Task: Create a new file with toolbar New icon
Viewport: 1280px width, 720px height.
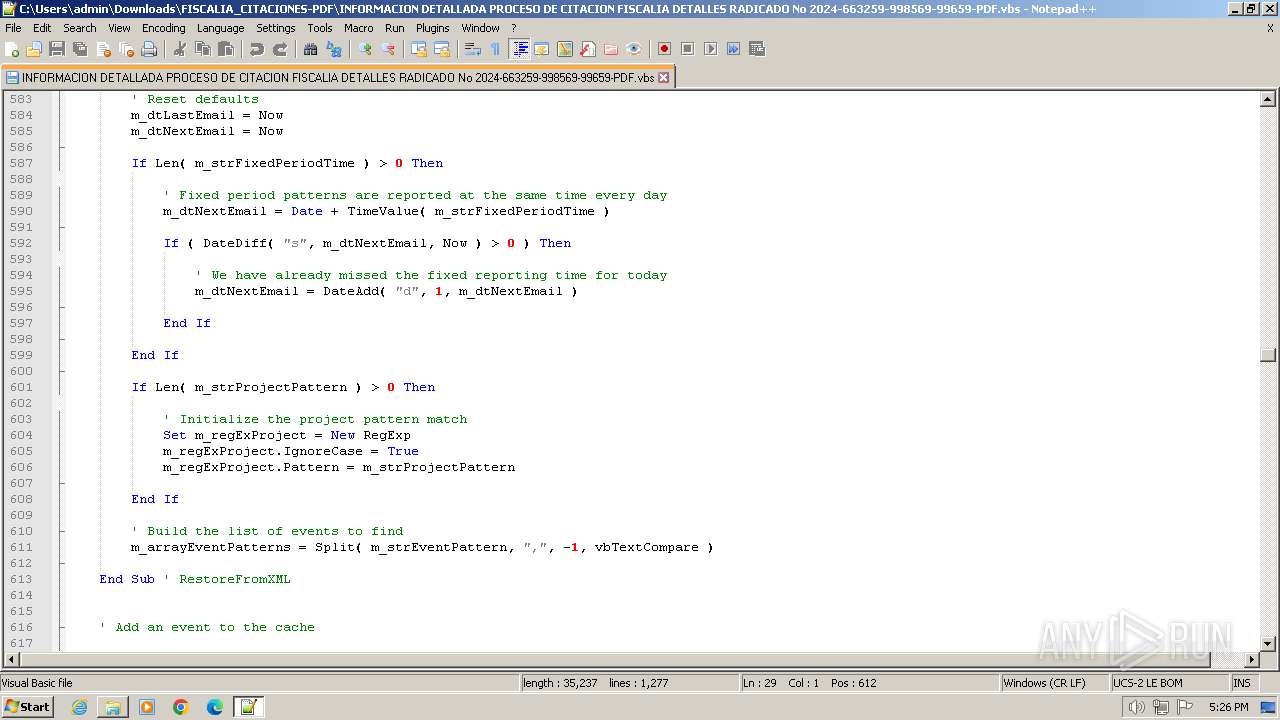Action: [x=13, y=49]
